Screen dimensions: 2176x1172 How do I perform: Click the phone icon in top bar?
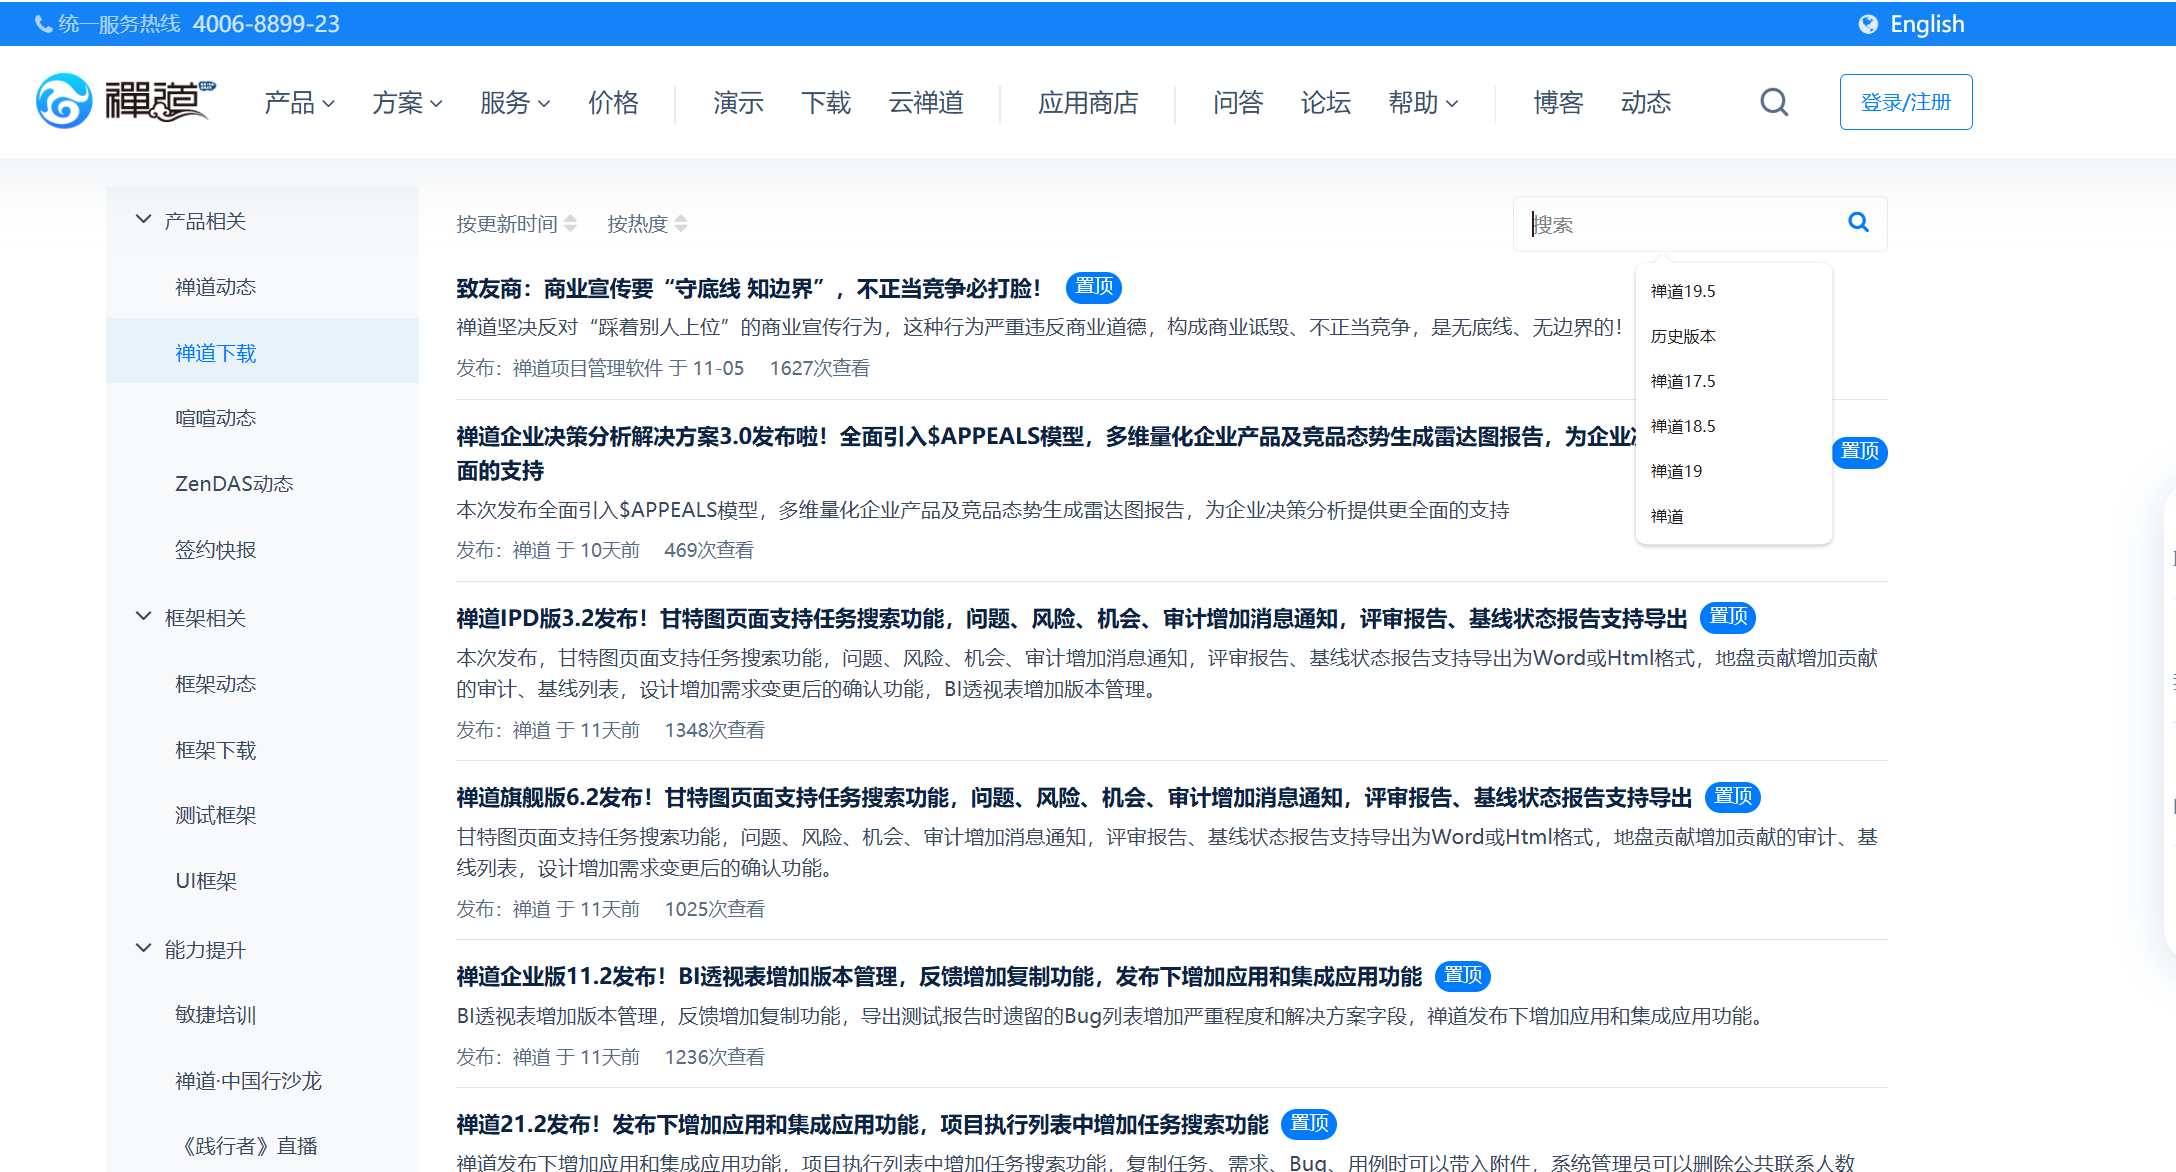pos(44,24)
